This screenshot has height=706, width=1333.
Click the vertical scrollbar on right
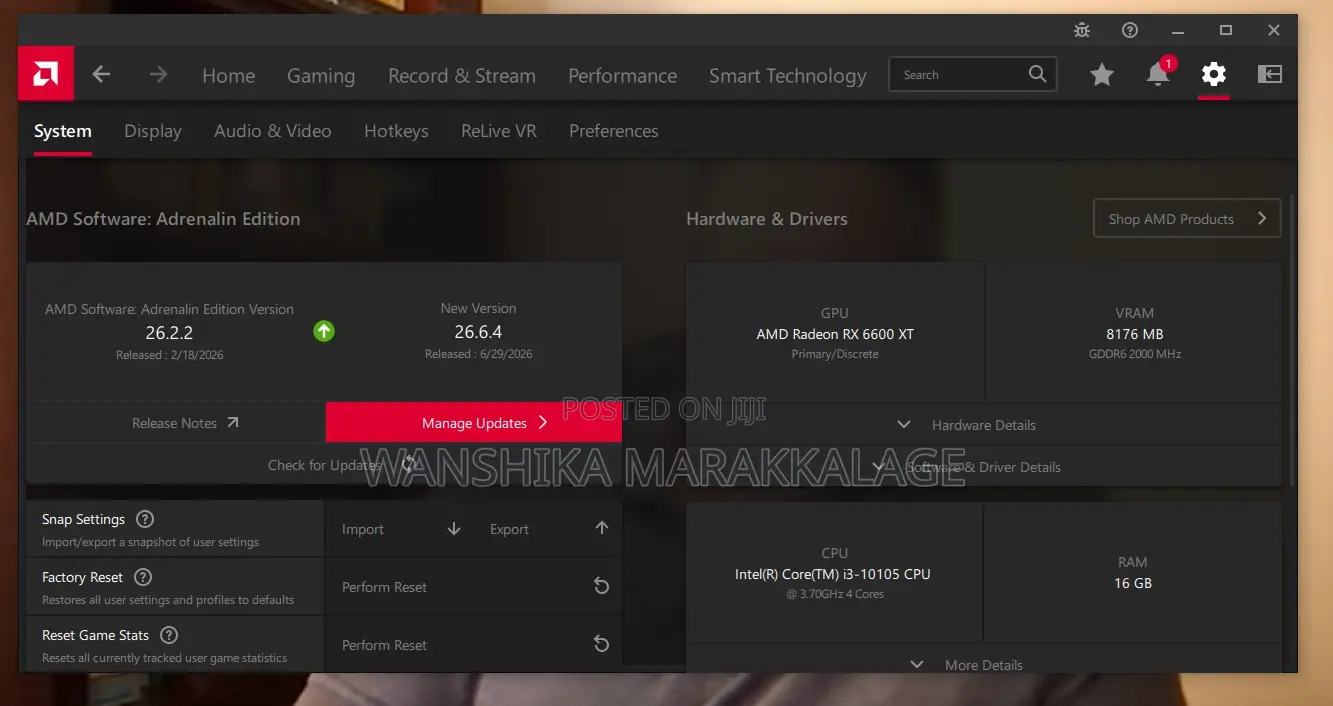[x=1292, y=340]
